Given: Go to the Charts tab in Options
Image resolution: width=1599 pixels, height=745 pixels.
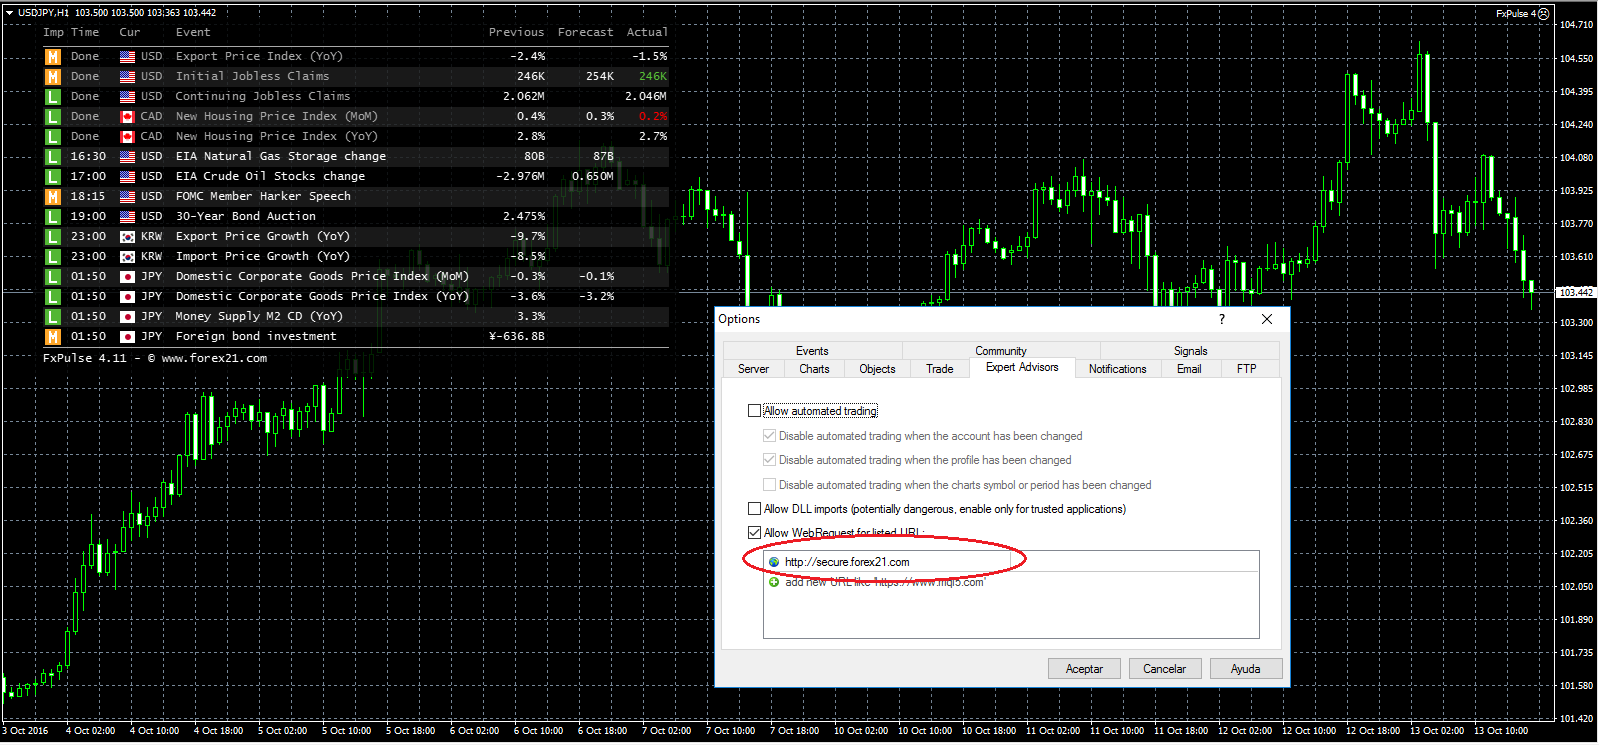Looking at the screenshot, I should [x=814, y=369].
